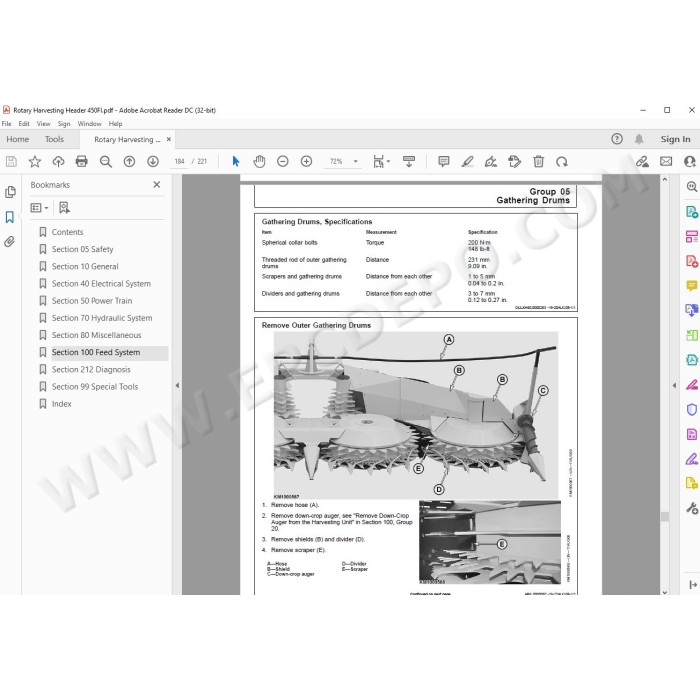Close the Rotary Harvesting document tab
The image size is (700, 700).
(169, 139)
